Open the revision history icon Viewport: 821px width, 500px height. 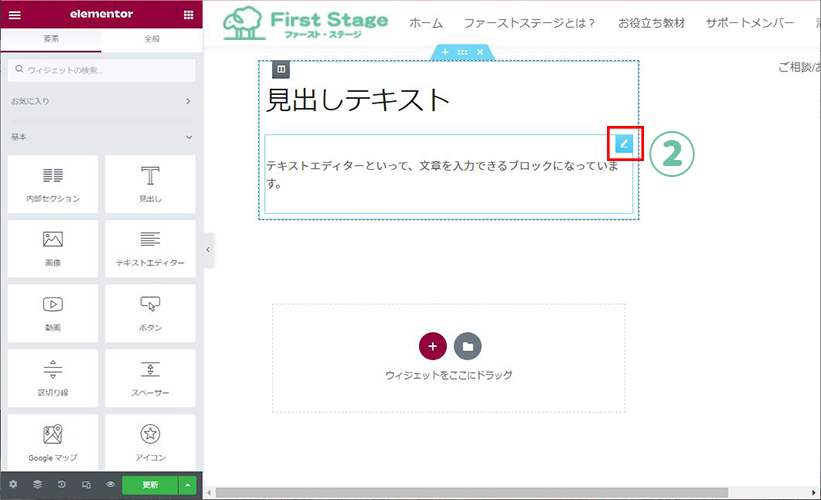[61, 485]
